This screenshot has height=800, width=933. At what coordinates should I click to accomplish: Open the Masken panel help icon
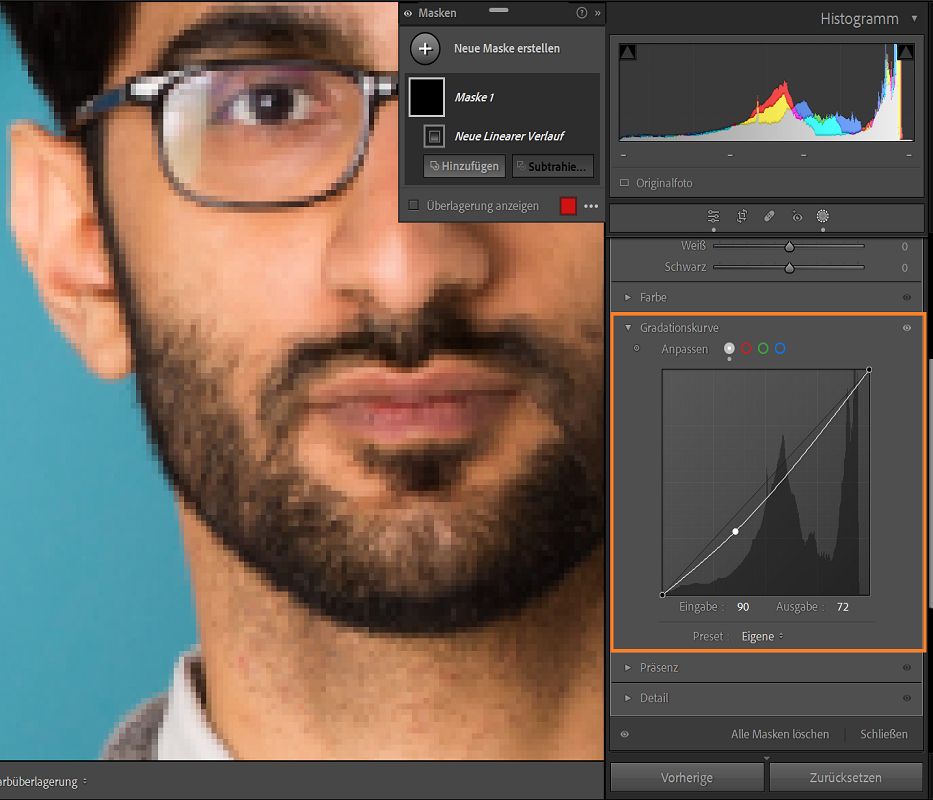[x=581, y=12]
